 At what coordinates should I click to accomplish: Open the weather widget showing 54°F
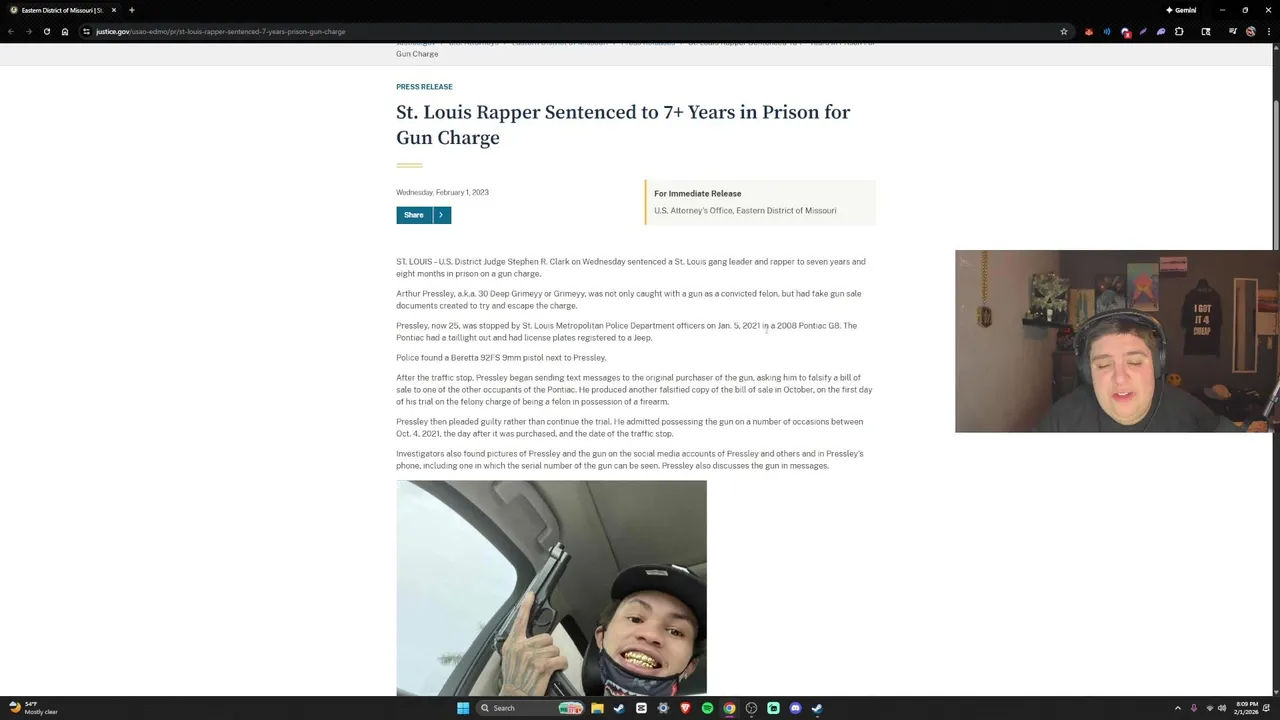pos(33,708)
